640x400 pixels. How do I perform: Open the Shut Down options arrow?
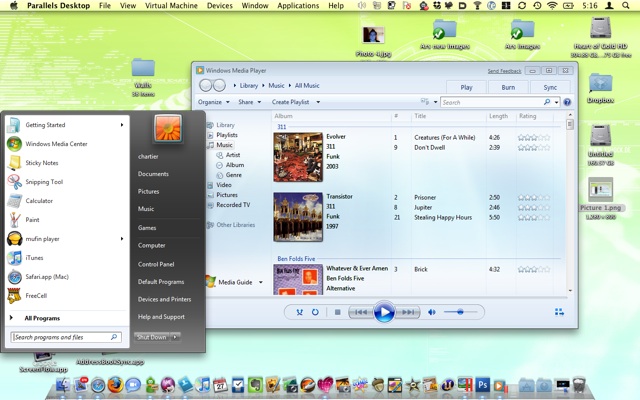pos(175,337)
